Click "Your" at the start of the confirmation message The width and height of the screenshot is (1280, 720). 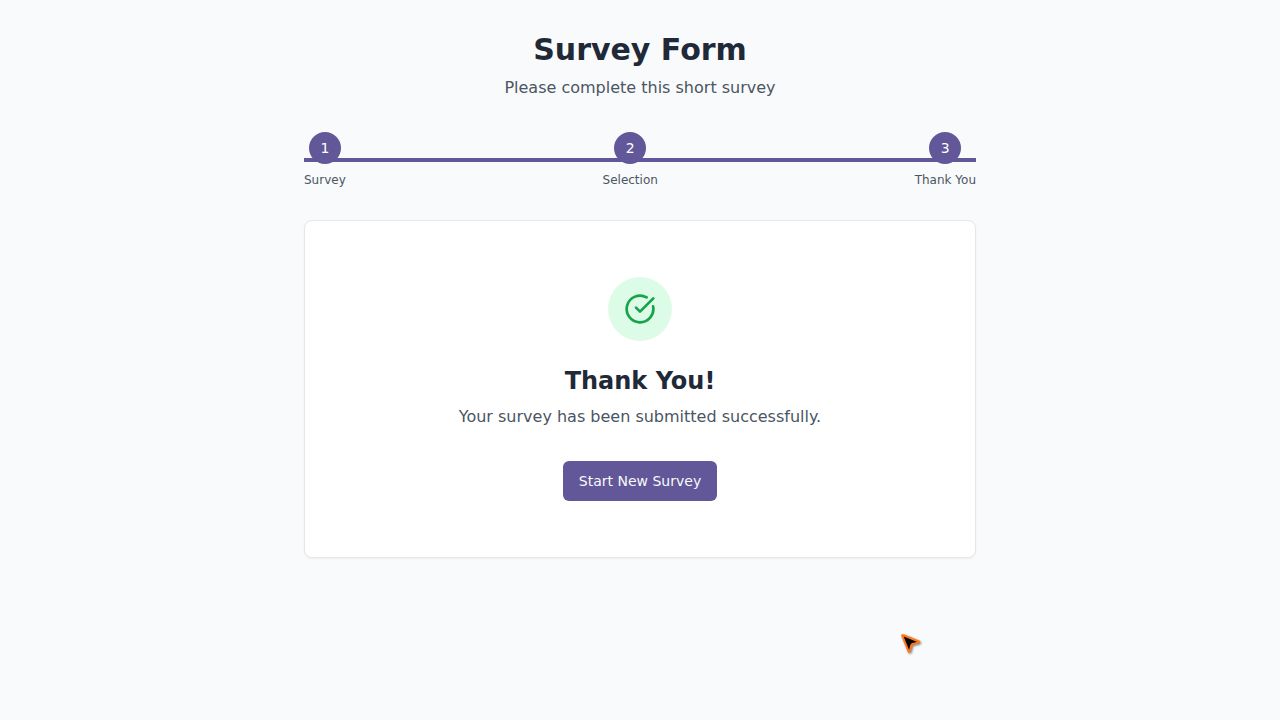tap(476, 417)
